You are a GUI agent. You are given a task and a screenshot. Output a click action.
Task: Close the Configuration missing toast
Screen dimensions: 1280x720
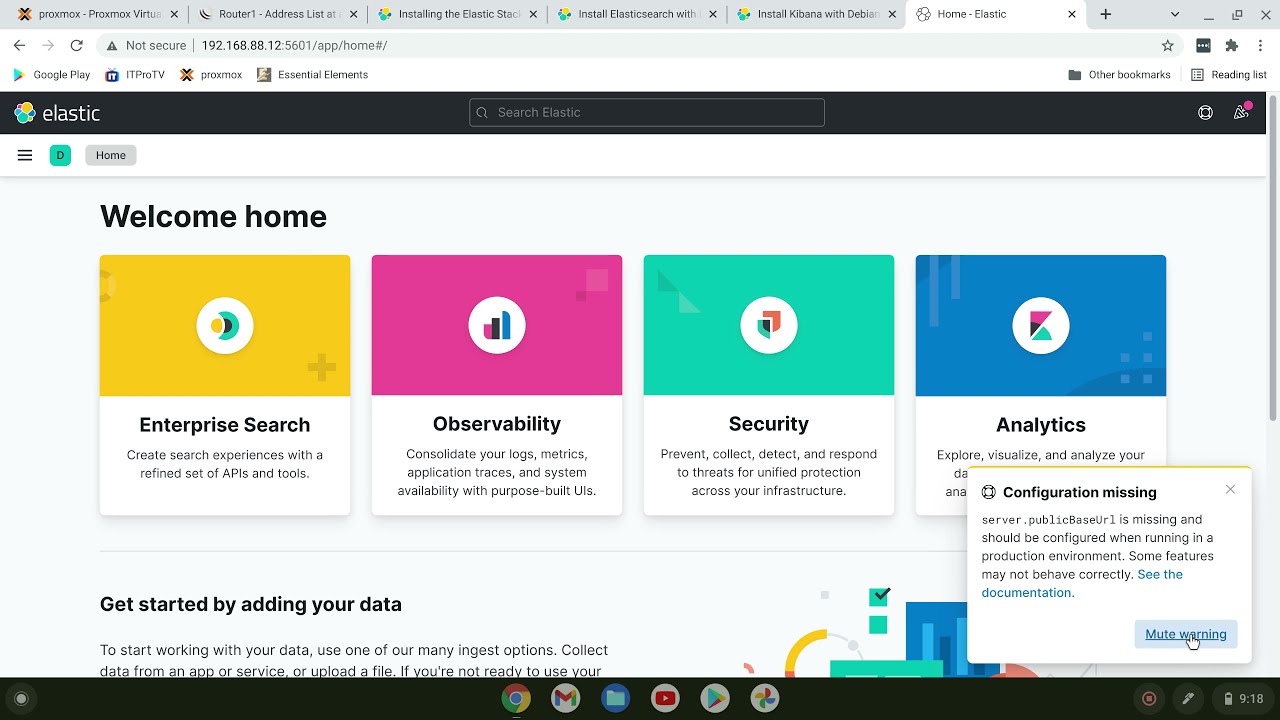[x=1230, y=489]
